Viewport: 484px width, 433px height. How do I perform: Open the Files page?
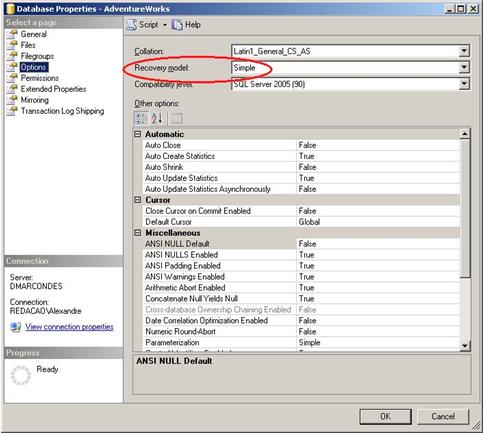point(28,45)
